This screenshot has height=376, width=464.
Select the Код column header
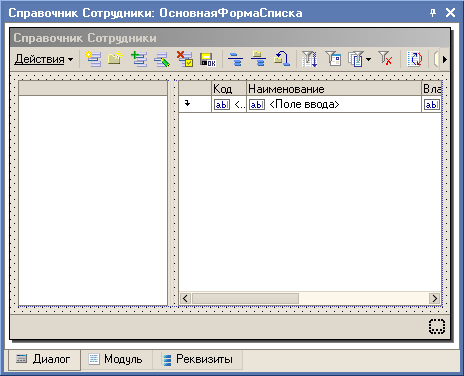pos(229,89)
